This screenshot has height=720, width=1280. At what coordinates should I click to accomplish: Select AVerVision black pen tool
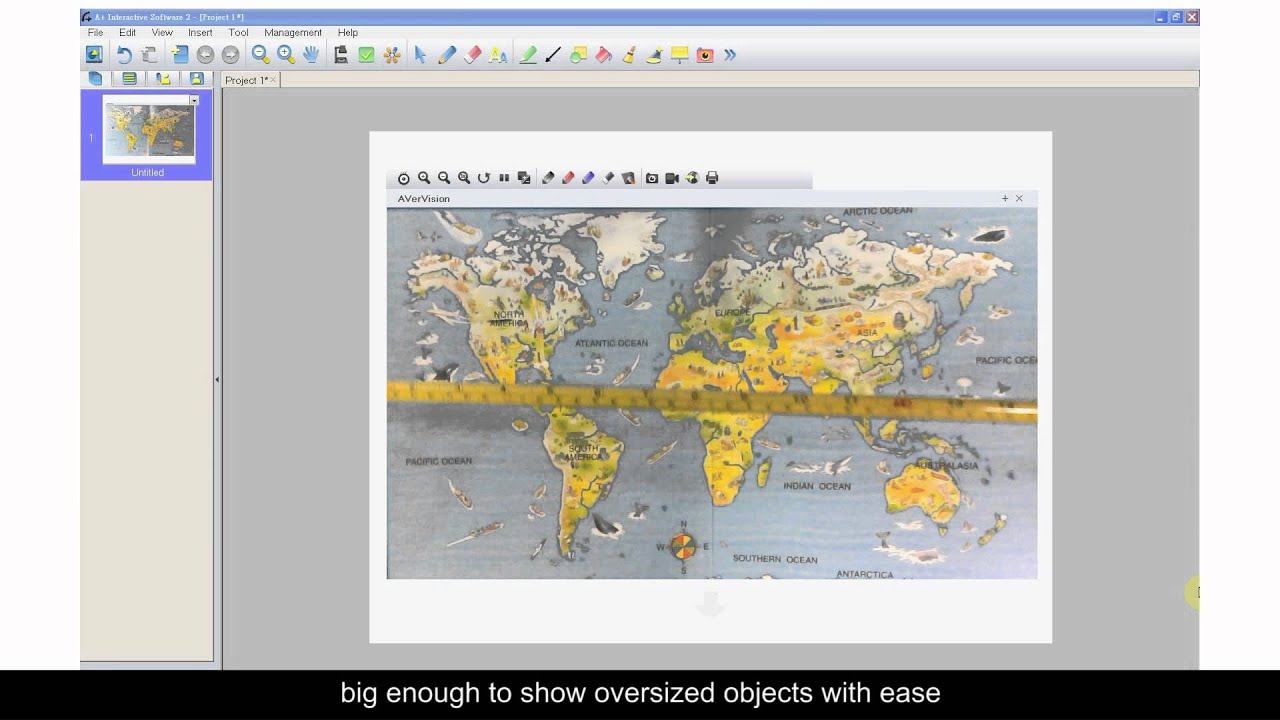point(548,178)
